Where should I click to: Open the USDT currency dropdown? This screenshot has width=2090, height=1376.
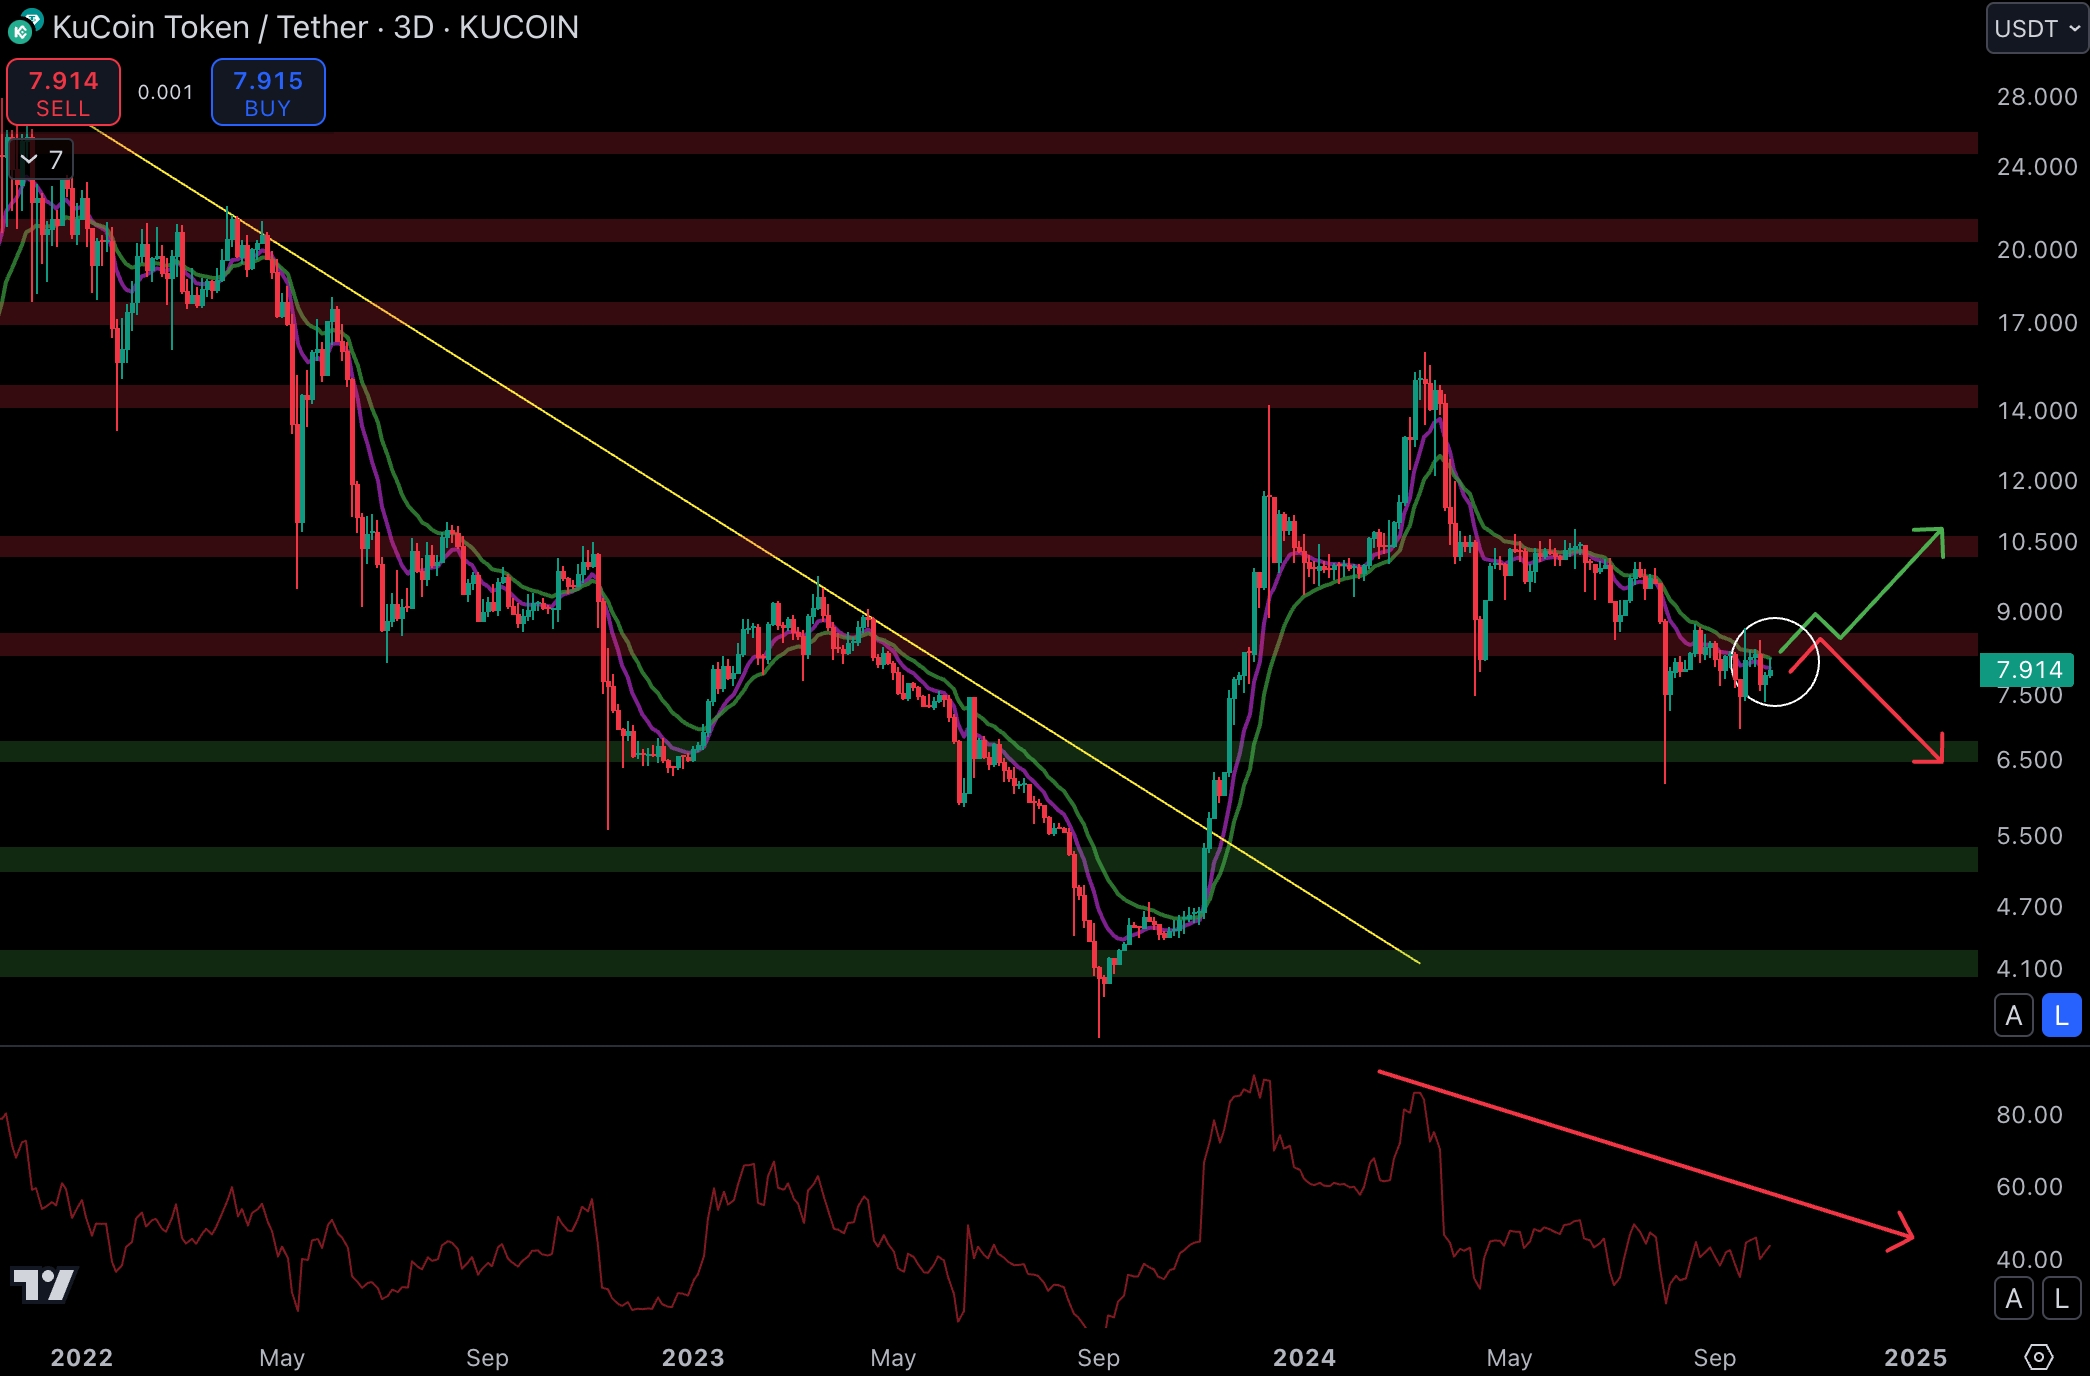tap(2036, 28)
